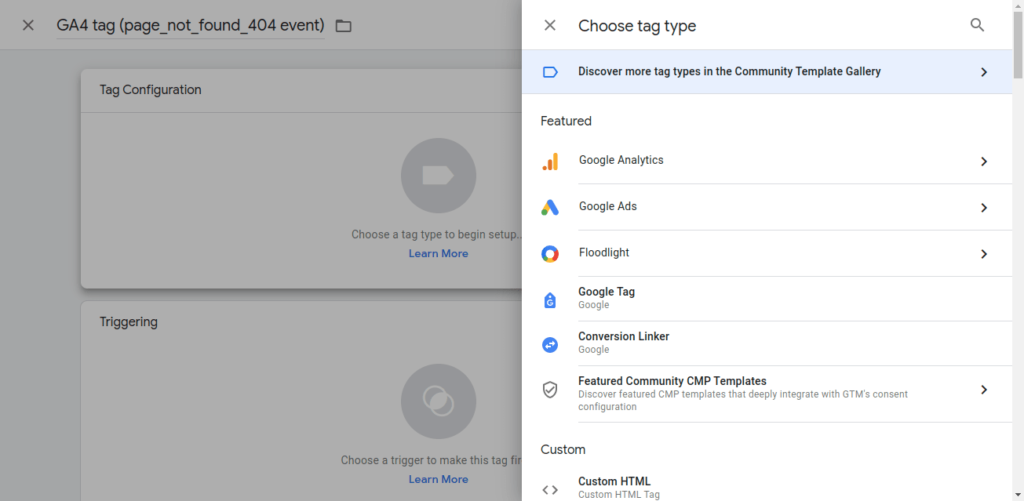Click the Google Tag icon
Image resolution: width=1024 pixels, height=501 pixels.
point(550,300)
